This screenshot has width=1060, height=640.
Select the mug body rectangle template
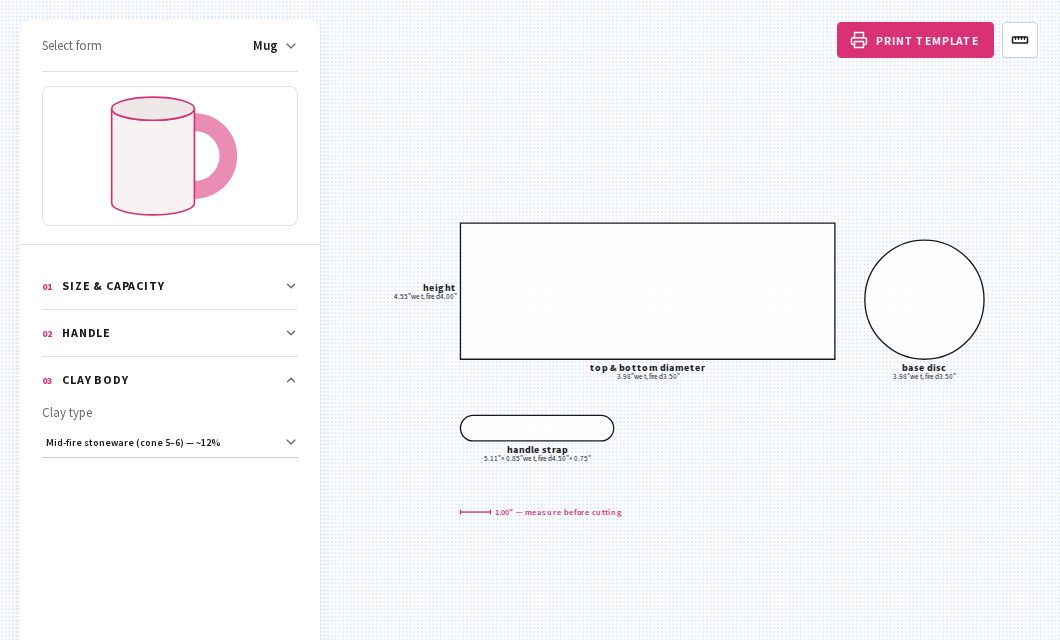click(648, 291)
